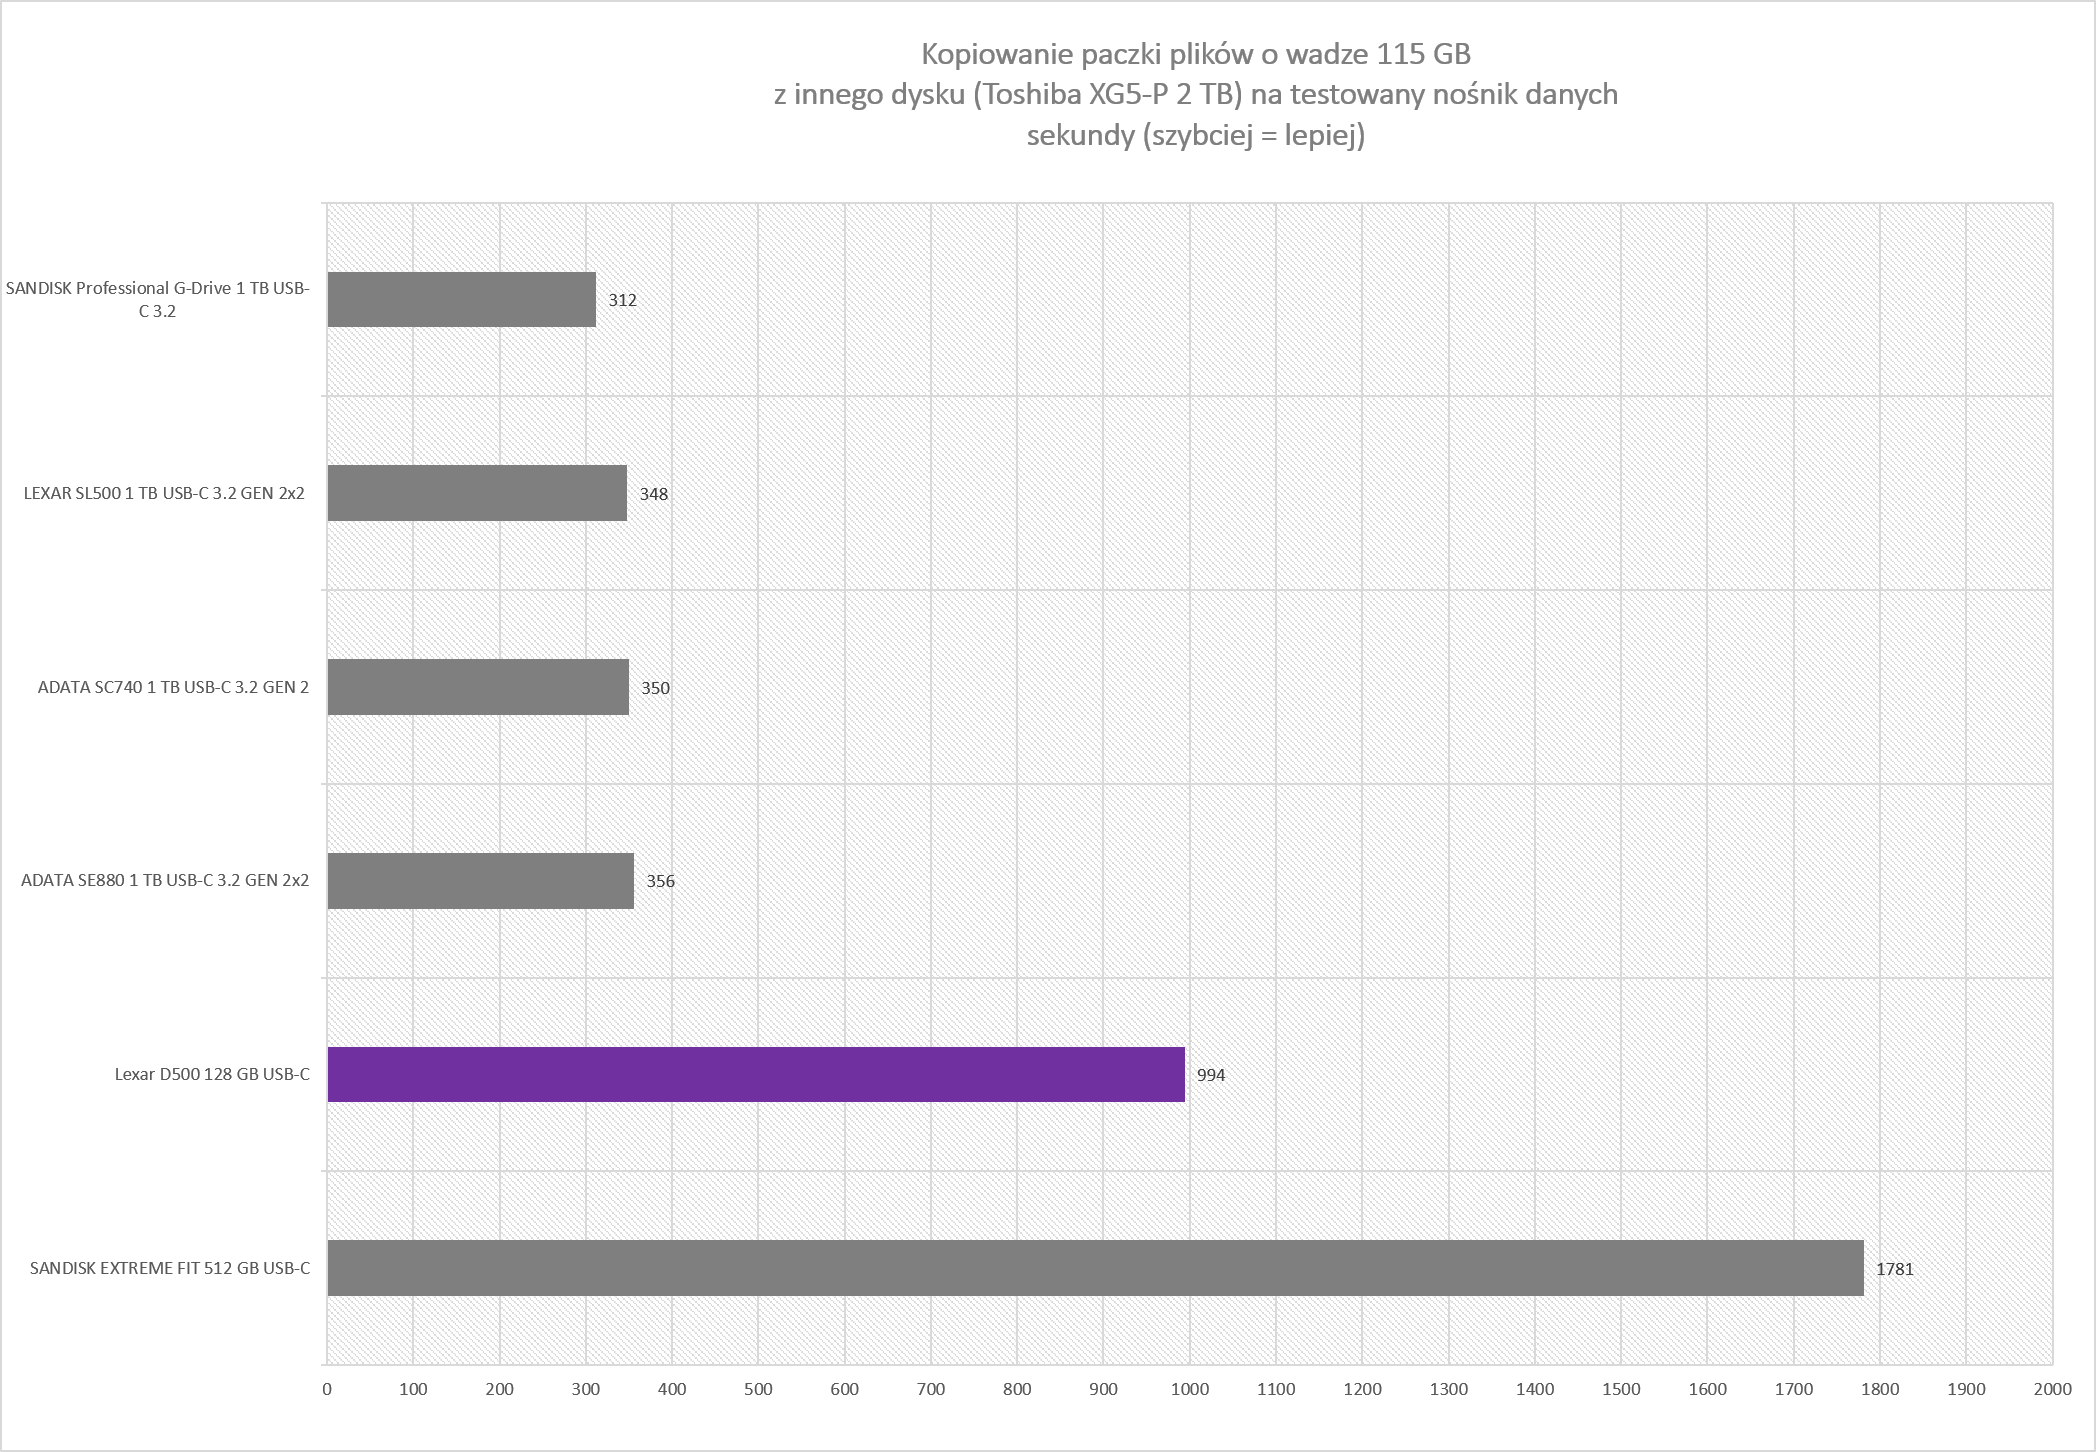Click the axis tick label 1300
Screen dimensions: 2096x1452
point(1449,1389)
